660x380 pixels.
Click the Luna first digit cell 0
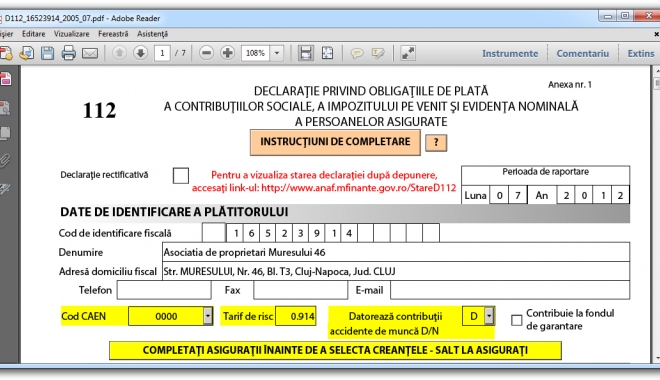click(499, 195)
